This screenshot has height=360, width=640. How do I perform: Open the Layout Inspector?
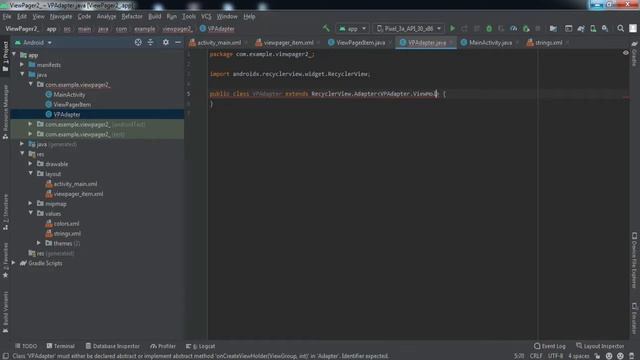point(600,346)
